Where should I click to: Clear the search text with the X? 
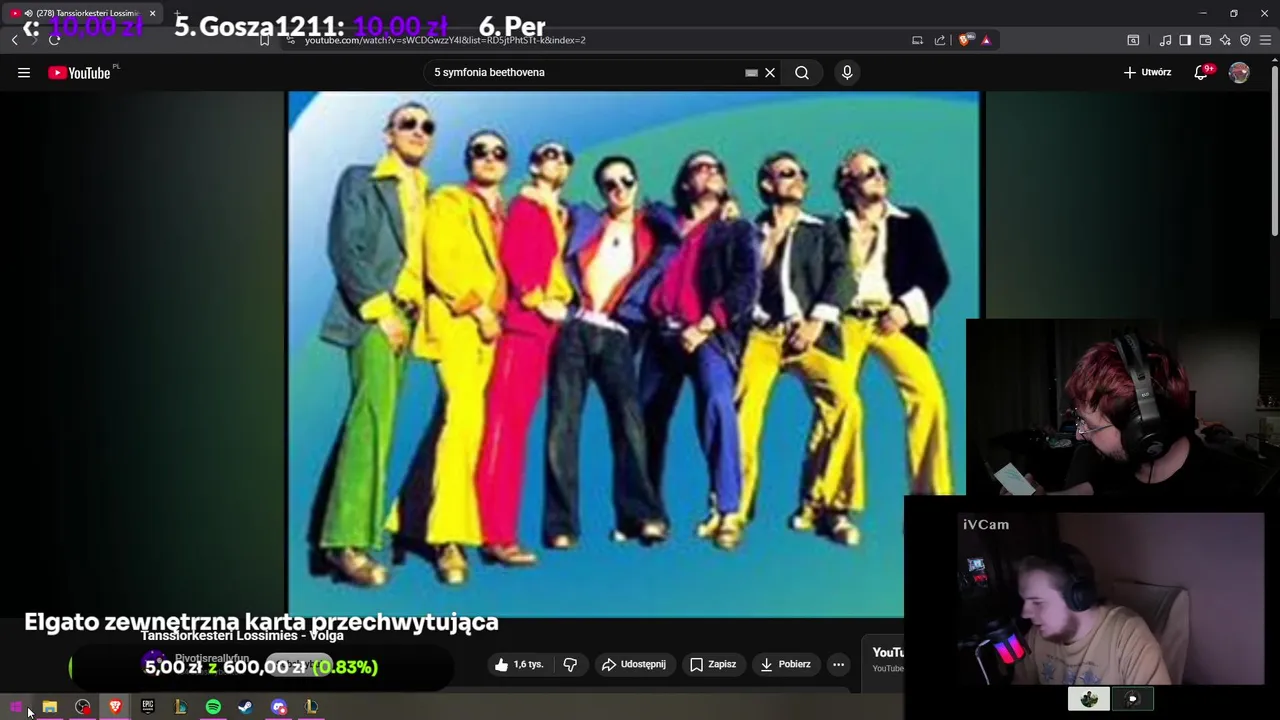tap(770, 72)
